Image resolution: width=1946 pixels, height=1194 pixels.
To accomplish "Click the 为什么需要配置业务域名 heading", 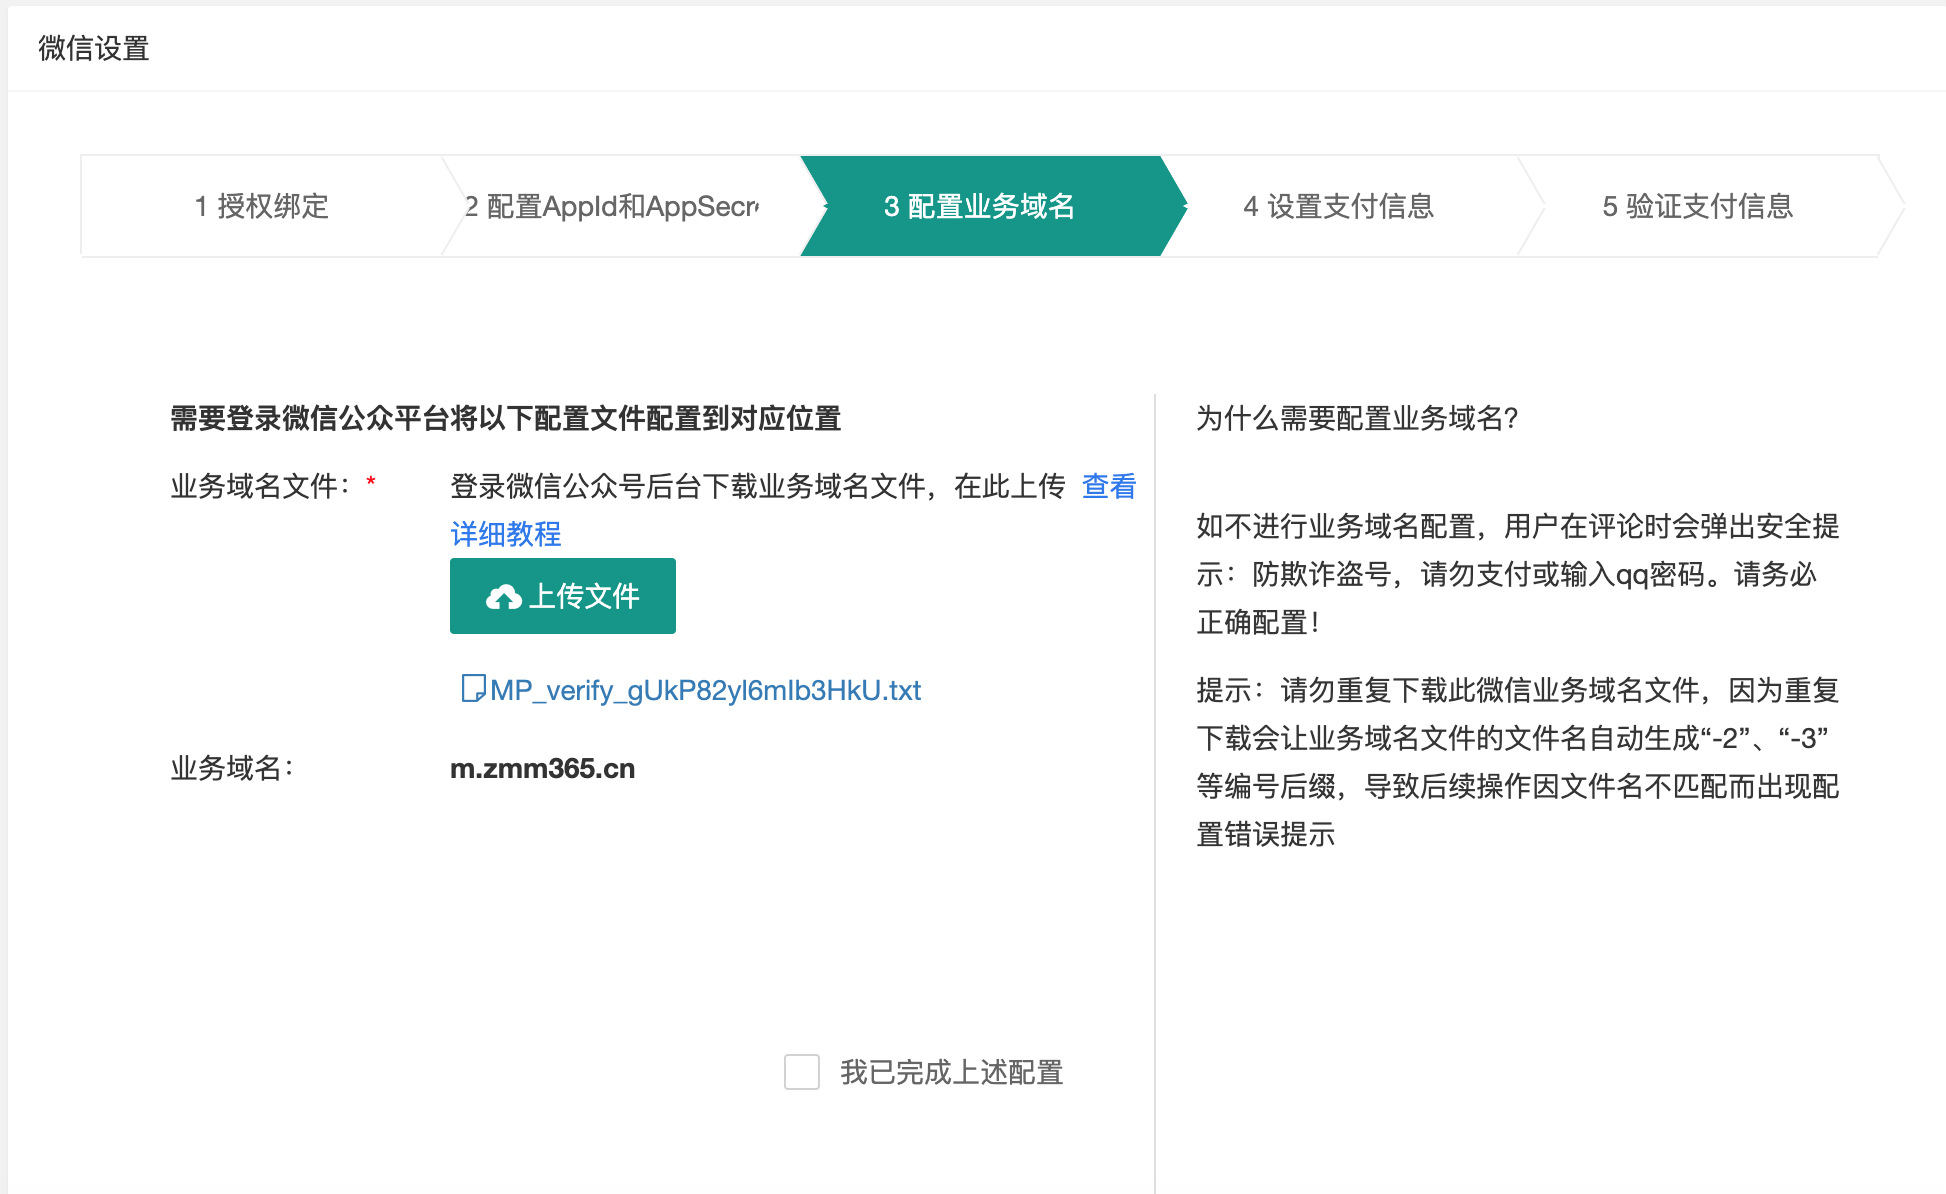I will (1357, 418).
